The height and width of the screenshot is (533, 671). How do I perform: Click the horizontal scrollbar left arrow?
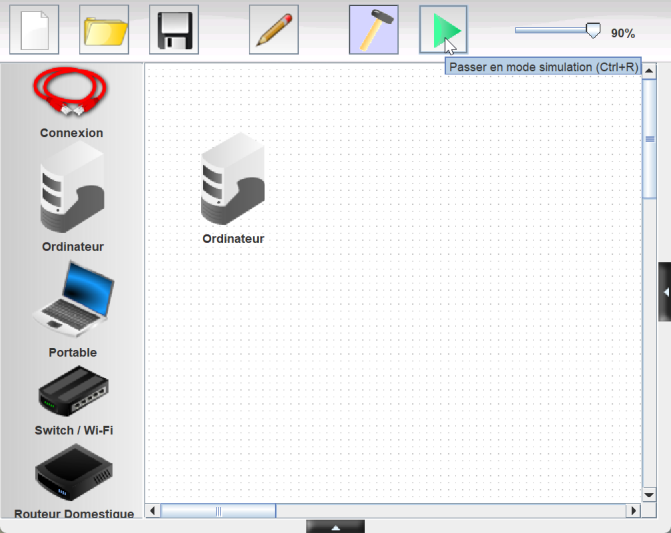click(153, 511)
